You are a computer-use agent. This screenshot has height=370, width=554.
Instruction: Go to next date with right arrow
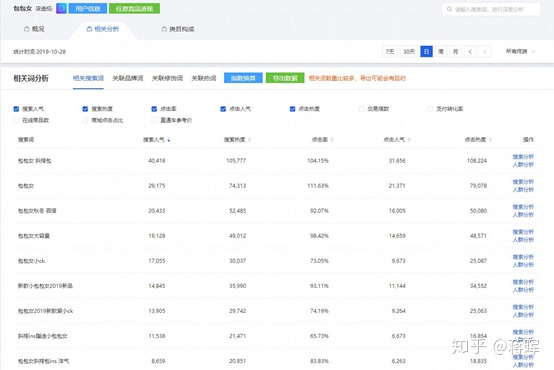[x=484, y=52]
